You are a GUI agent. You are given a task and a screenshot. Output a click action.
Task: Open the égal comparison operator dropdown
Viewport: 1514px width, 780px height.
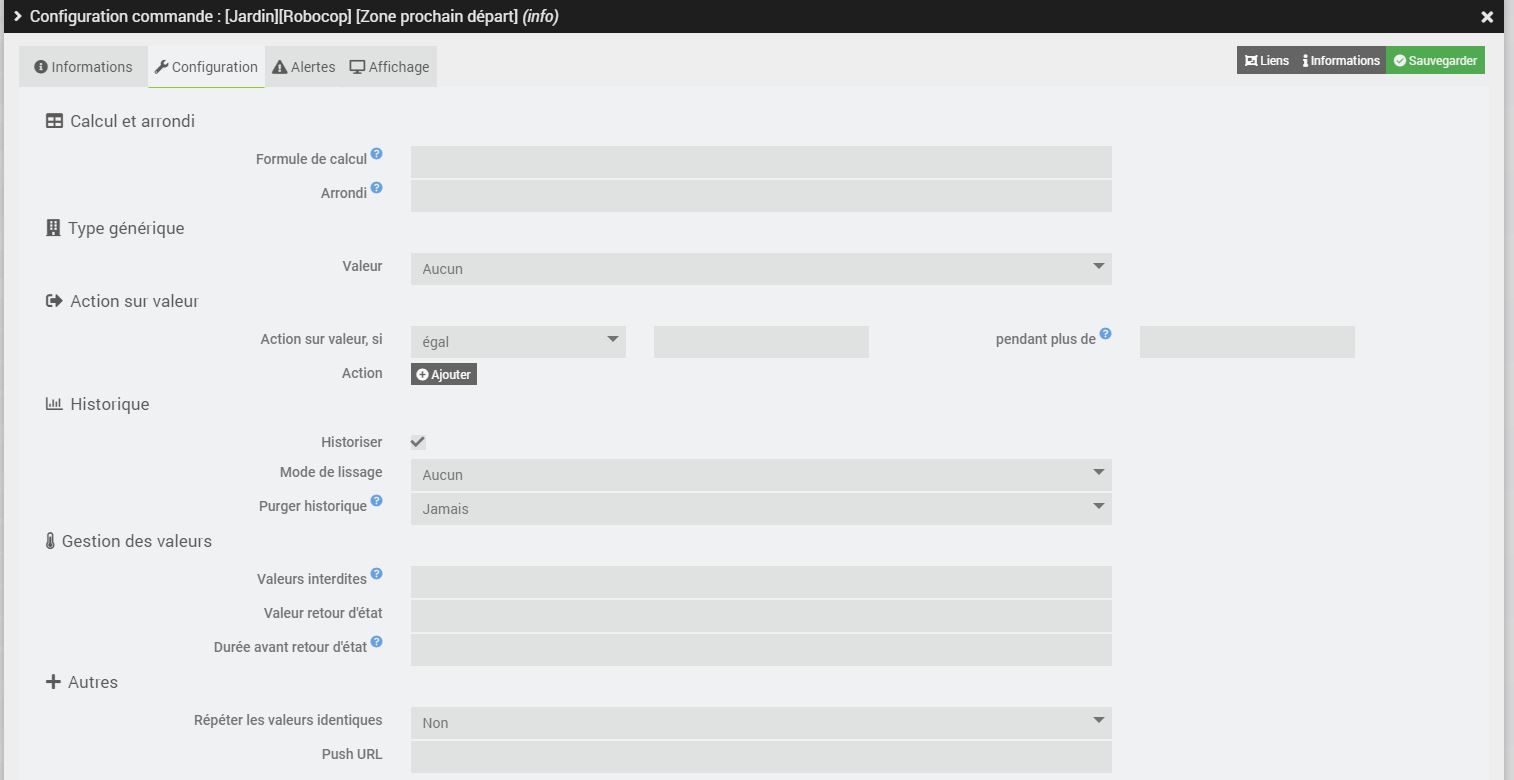(x=518, y=342)
